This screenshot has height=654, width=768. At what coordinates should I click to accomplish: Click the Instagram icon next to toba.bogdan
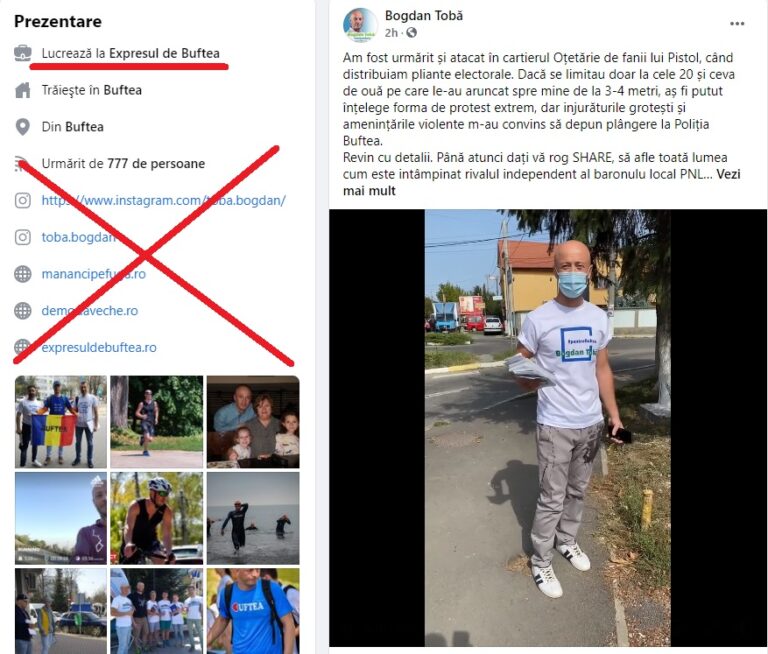tap(23, 237)
